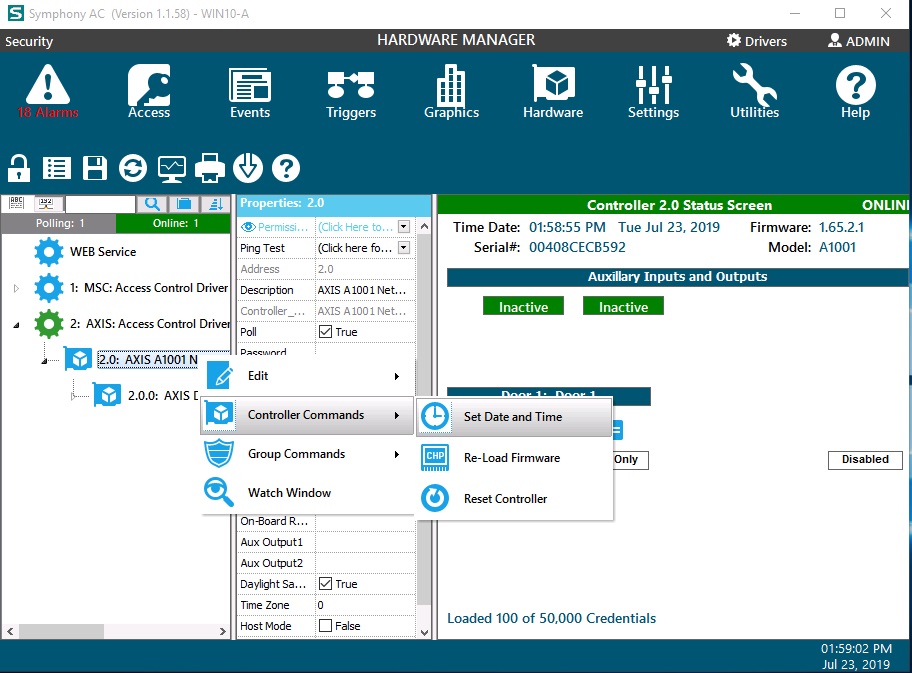This screenshot has width=912, height=673.
Task: Click the refresh toolbar icon
Action: click(133, 168)
